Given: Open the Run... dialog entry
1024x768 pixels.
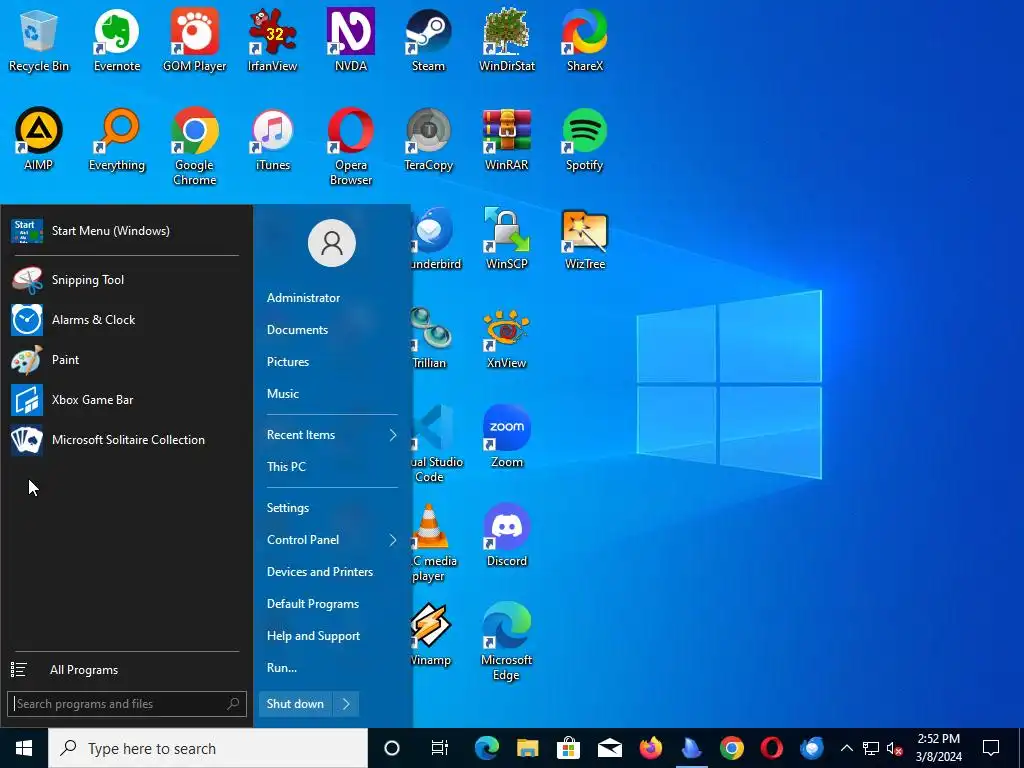Looking at the screenshot, I should pyautogui.click(x=281, y=668).
